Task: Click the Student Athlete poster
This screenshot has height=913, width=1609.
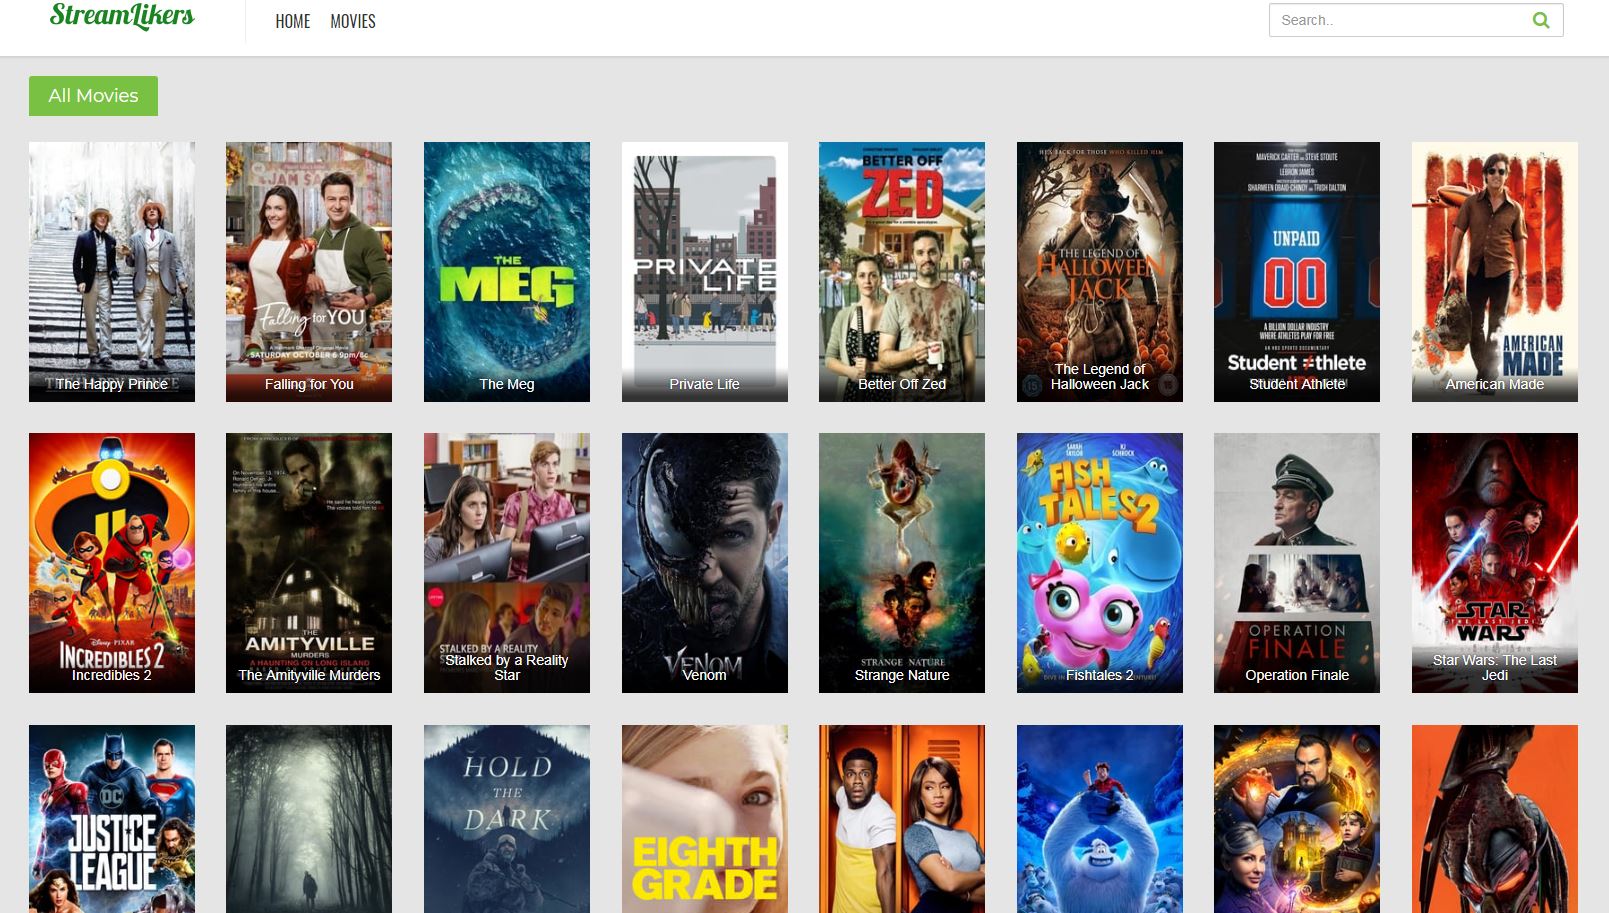Action: pos(1296,271)
